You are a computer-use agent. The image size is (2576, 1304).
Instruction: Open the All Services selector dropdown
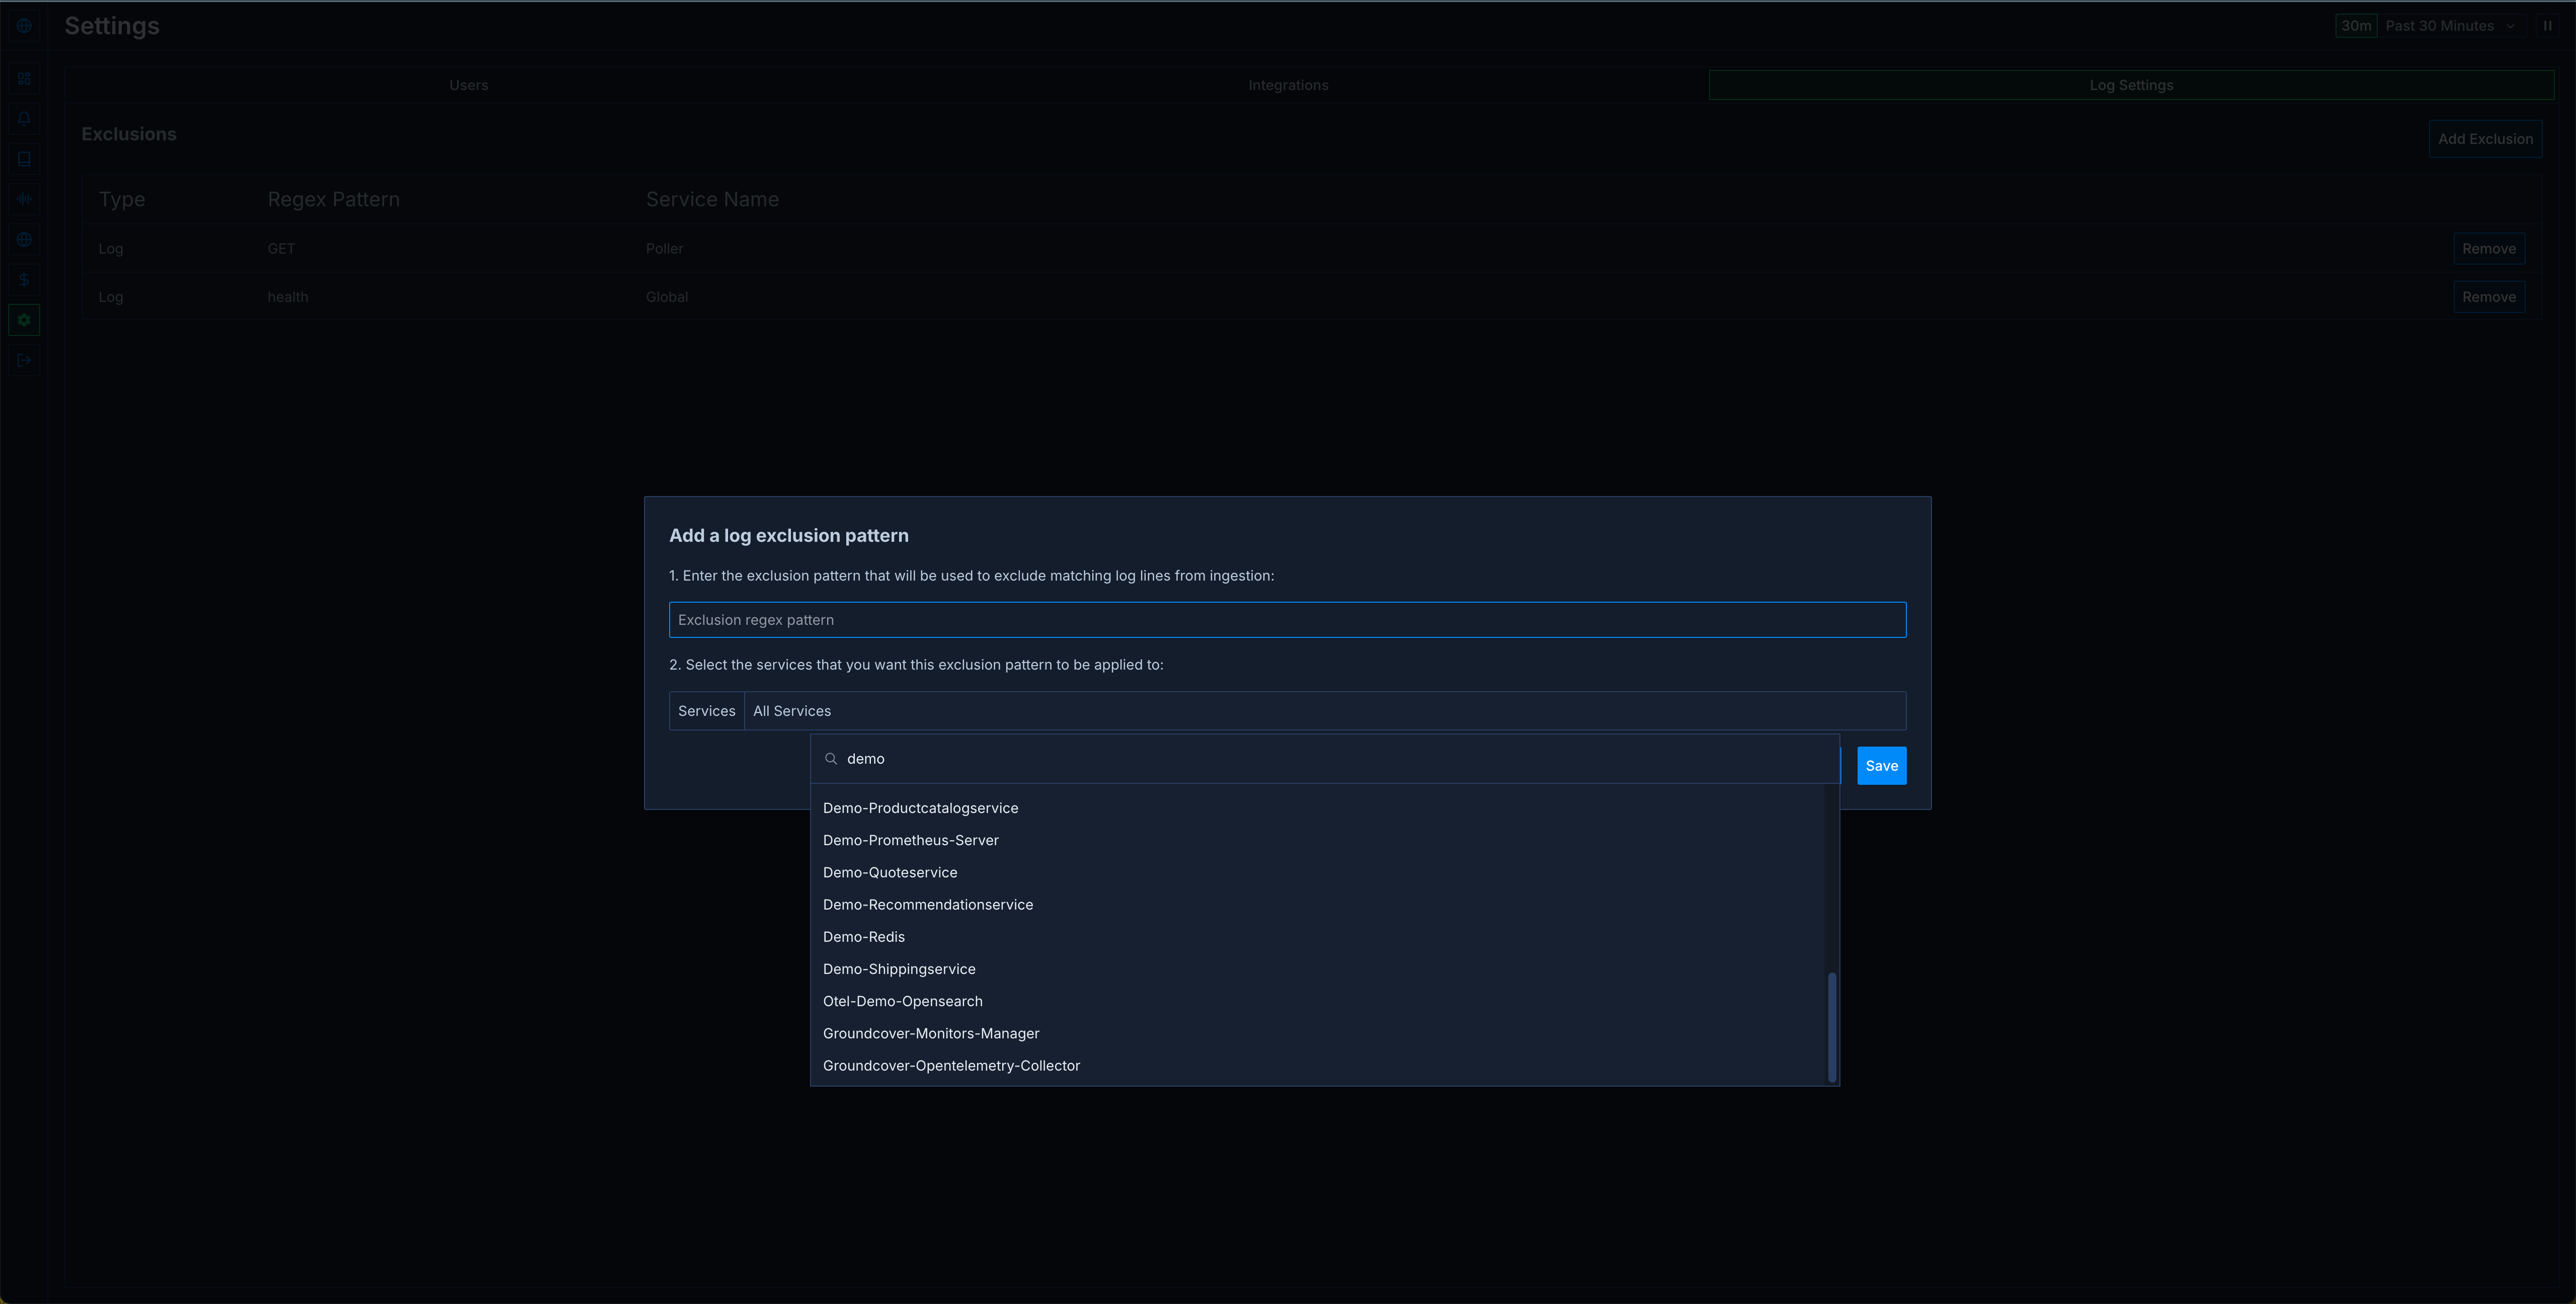1325,711
